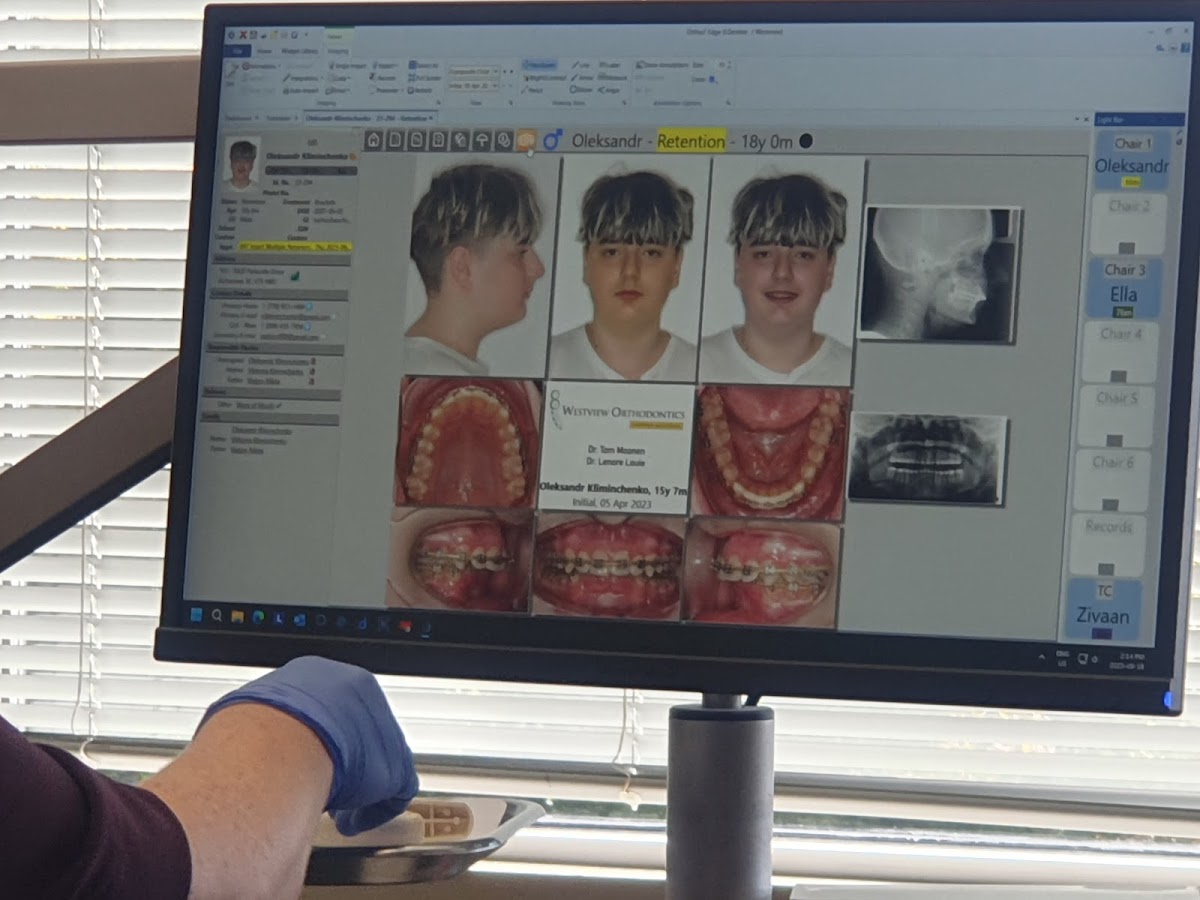Image resolution: width=1200 pixels, height=900 pixels.
Task: Open Windows Start menu
Action: 196,614
